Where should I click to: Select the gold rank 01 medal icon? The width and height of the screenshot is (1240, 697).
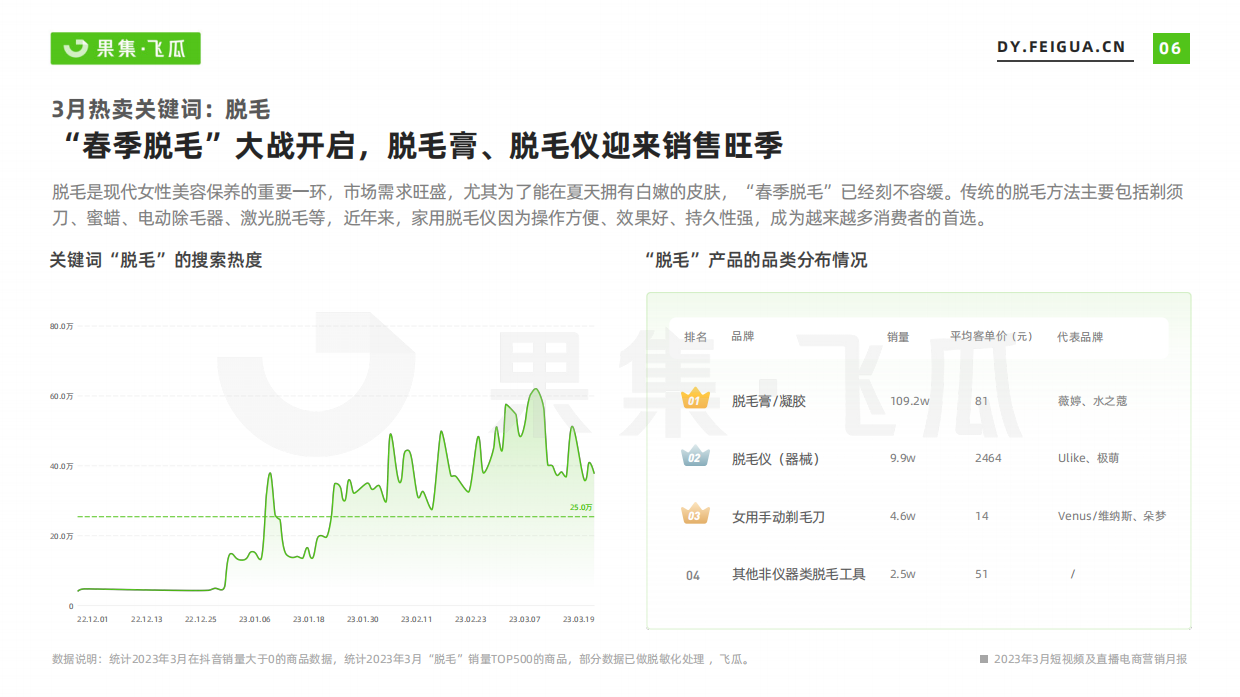pos(695,398)
